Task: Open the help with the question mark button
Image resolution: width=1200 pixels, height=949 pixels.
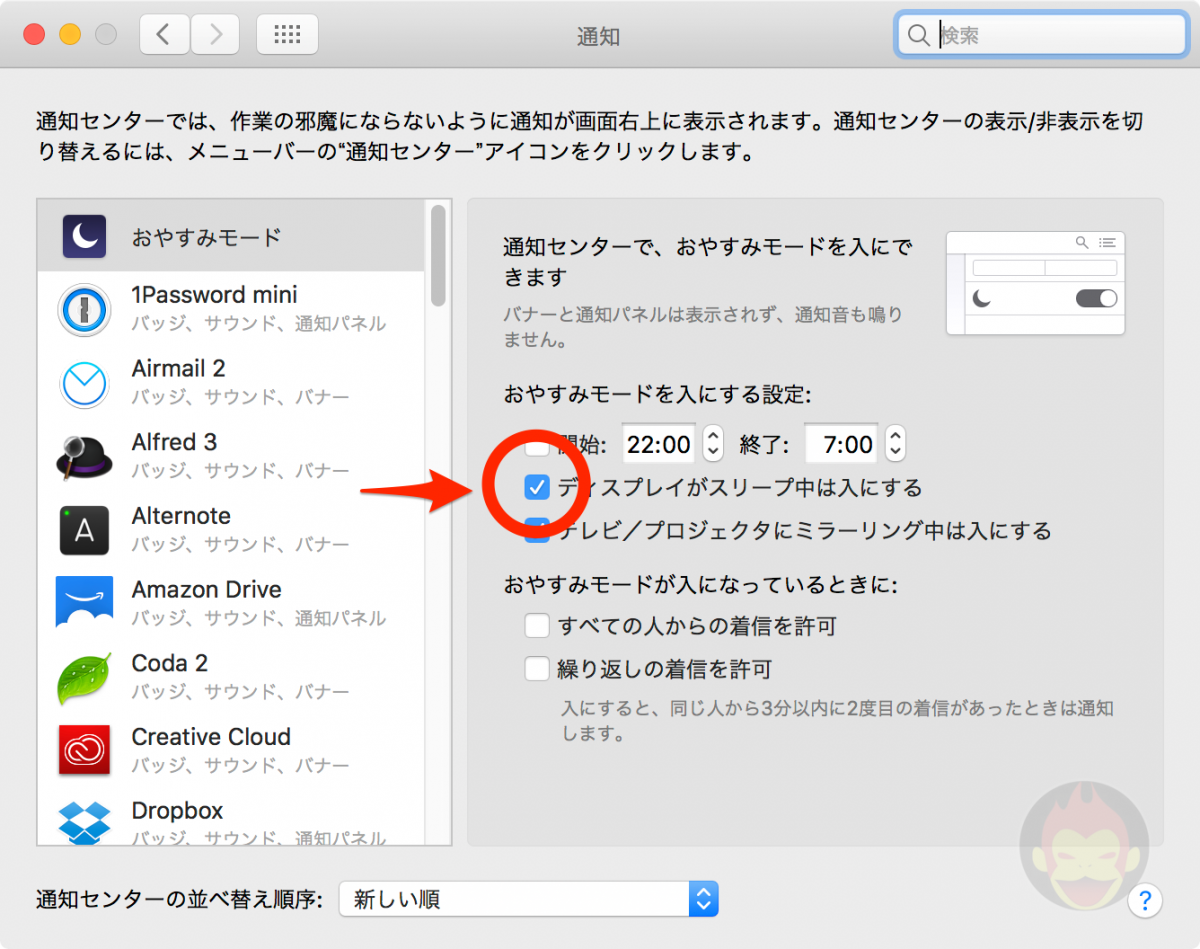Action: (x=1144, y=901)
